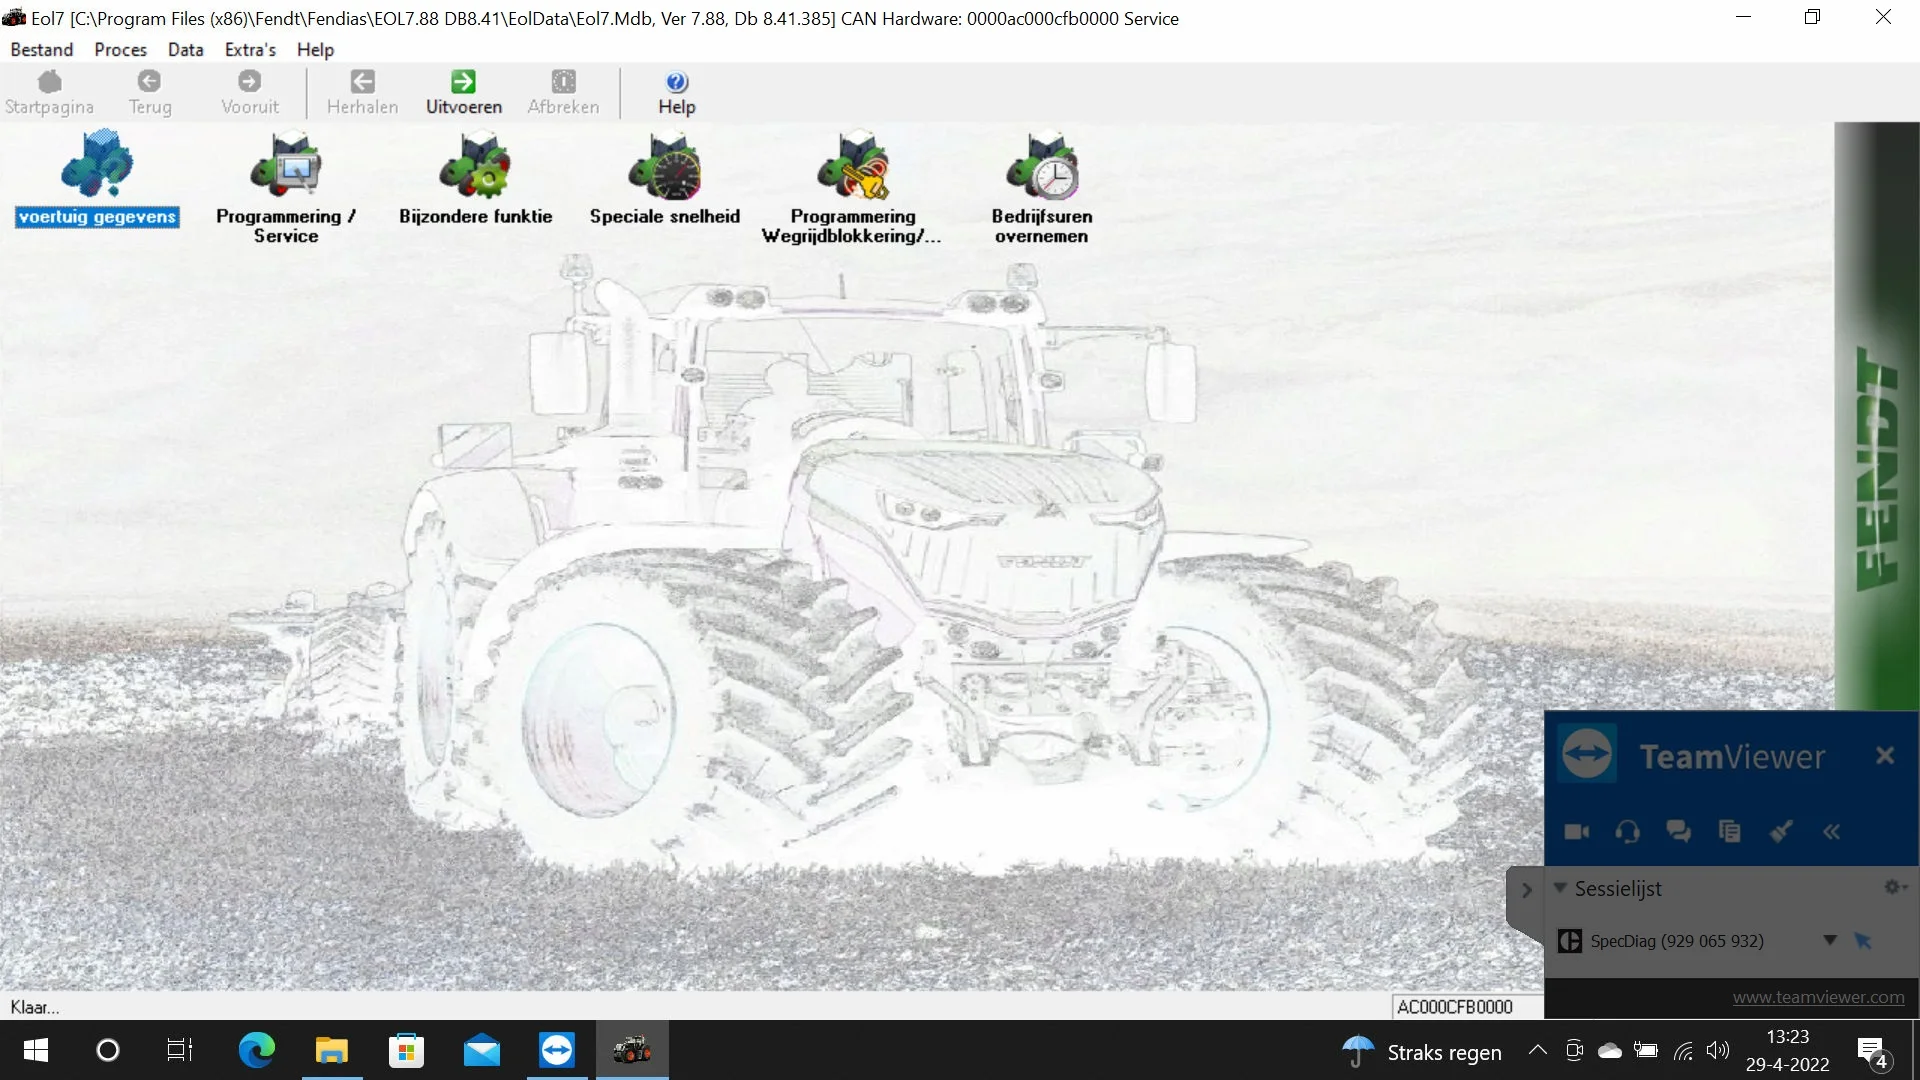Open File Explorer from taskbar
The height and width of the screenshot is (1080, 1920).
click(x=331, y=1051)
